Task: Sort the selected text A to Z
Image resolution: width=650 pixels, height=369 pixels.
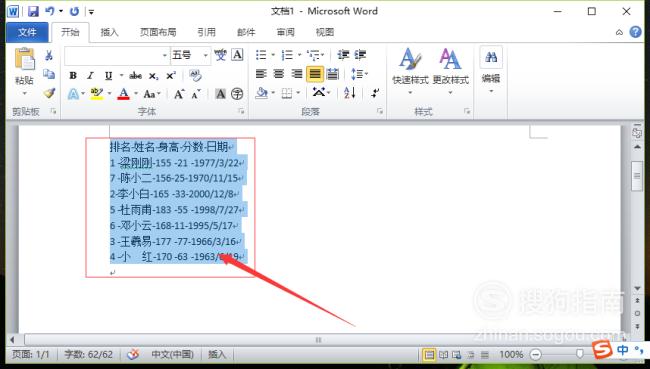Action: point(349,93)
